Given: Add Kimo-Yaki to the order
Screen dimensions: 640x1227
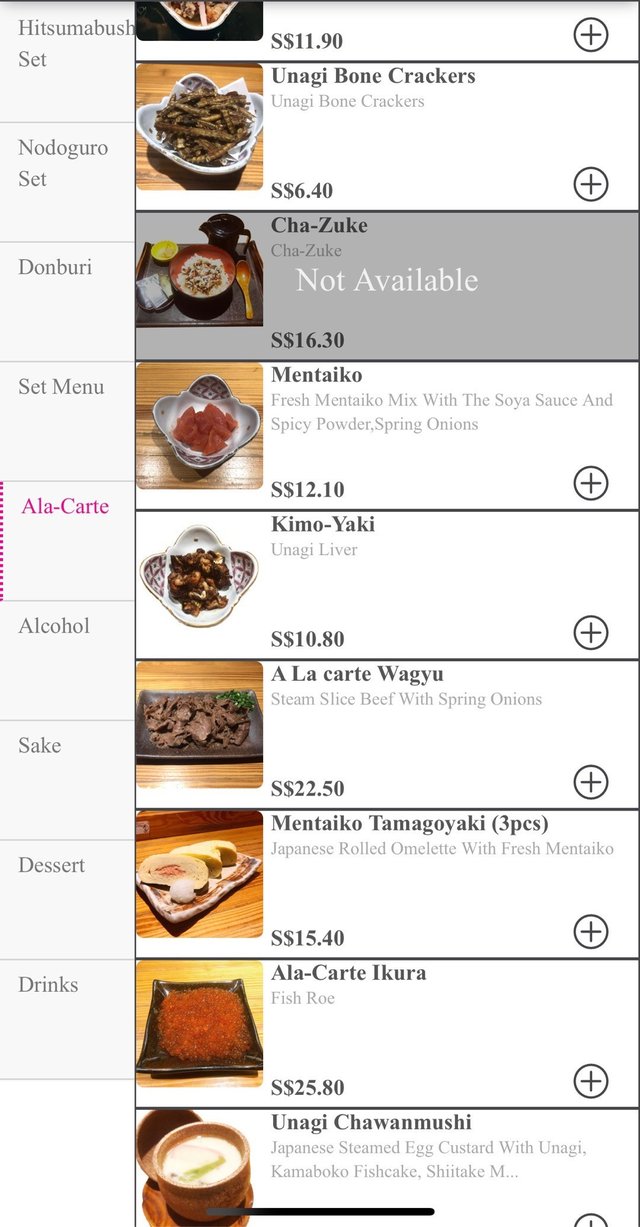Looking at the screenshot, I should point(591,632).
